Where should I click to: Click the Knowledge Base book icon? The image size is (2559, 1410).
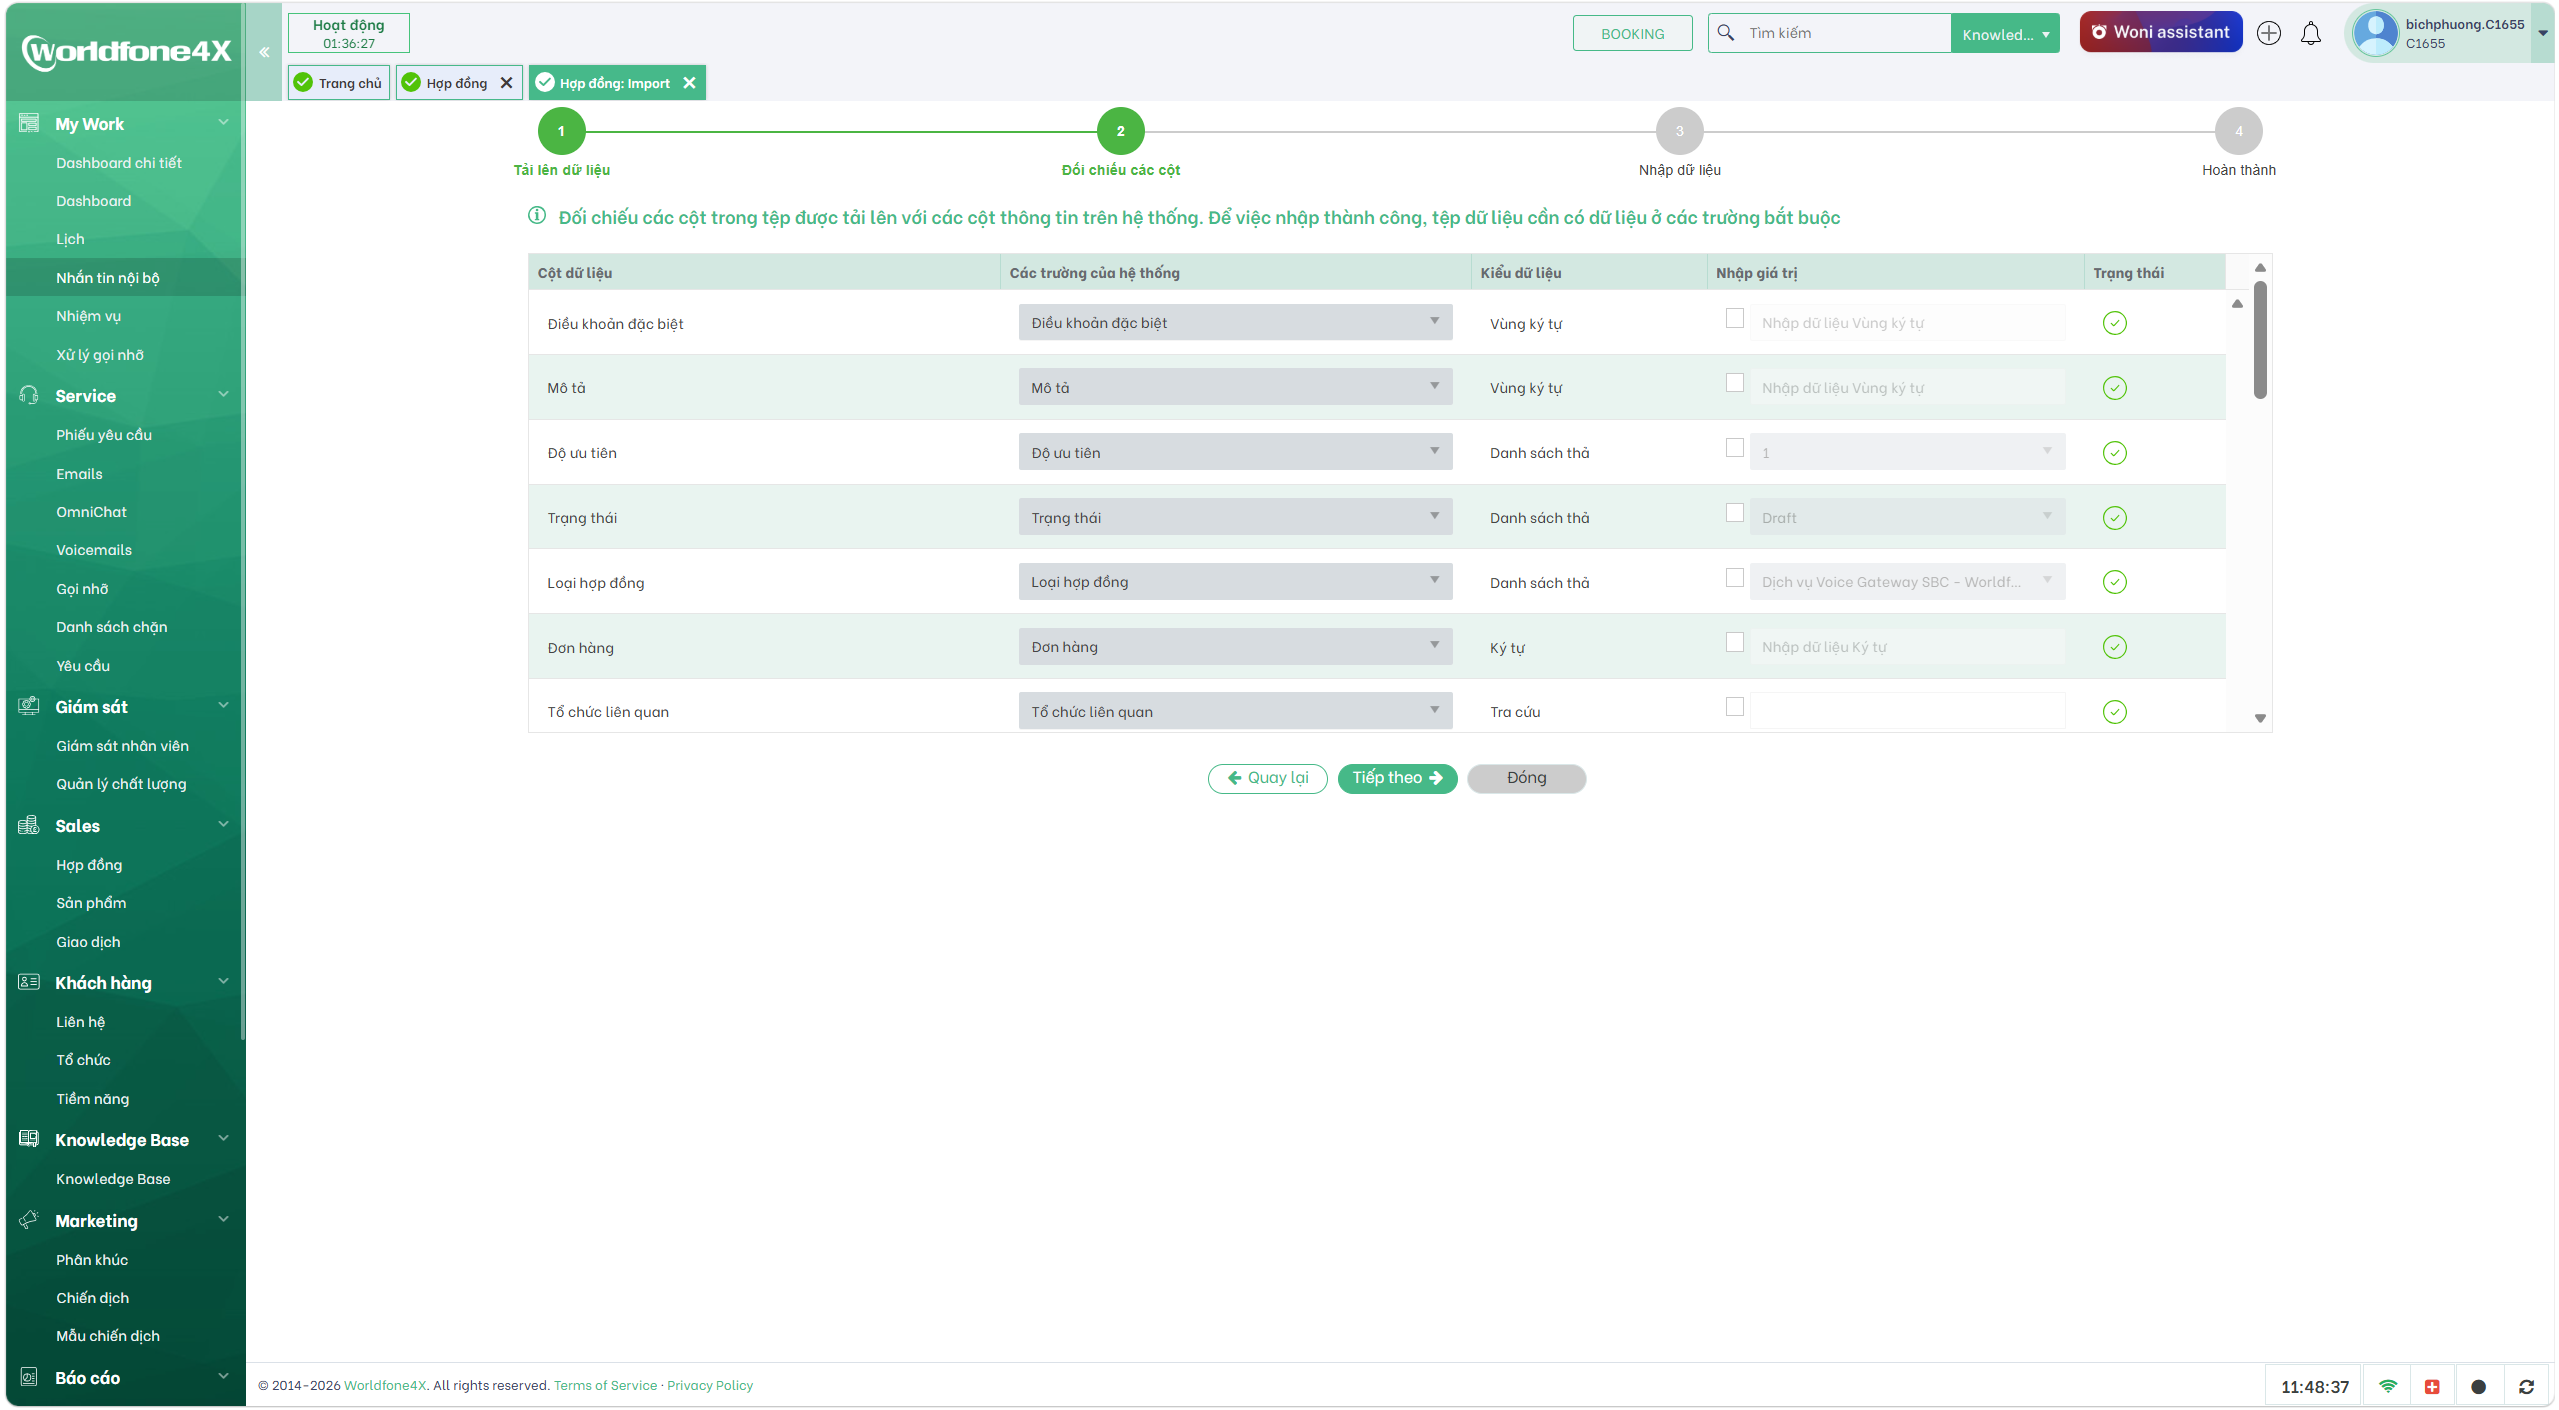(x=29, y=1139)
